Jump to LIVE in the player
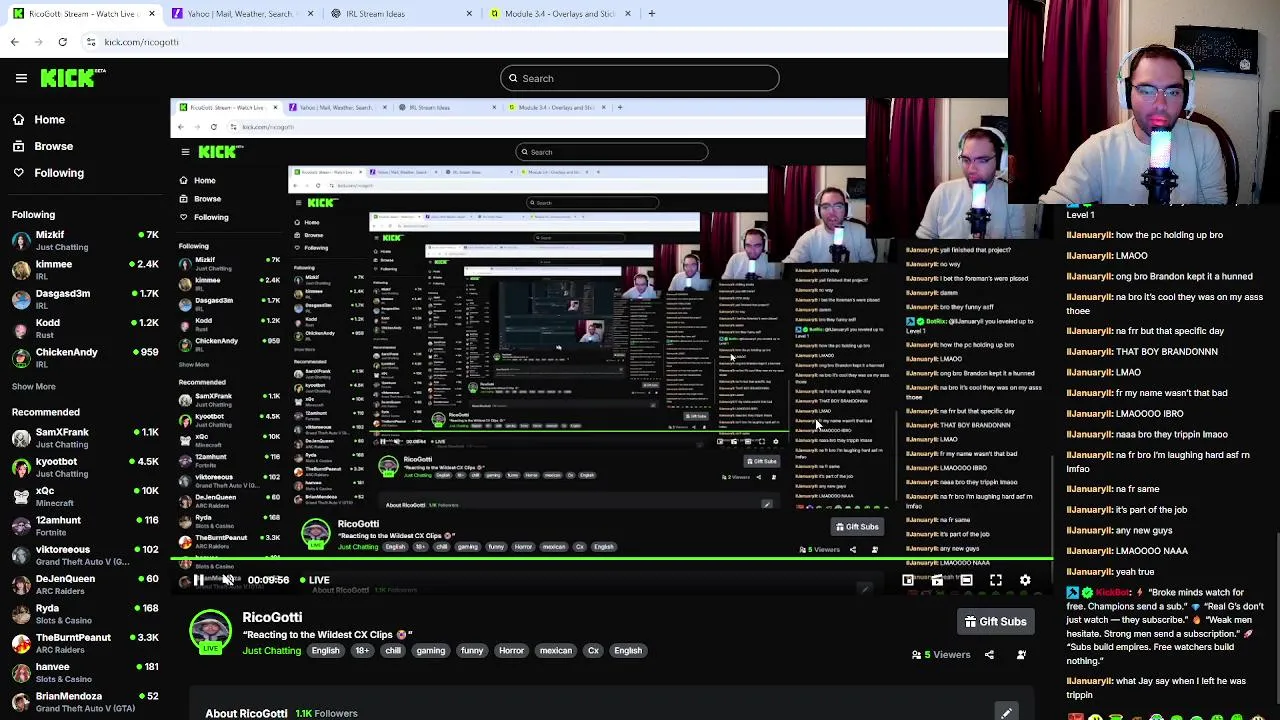This screenshot has height=720, width=1280. (x=315, y=580)
